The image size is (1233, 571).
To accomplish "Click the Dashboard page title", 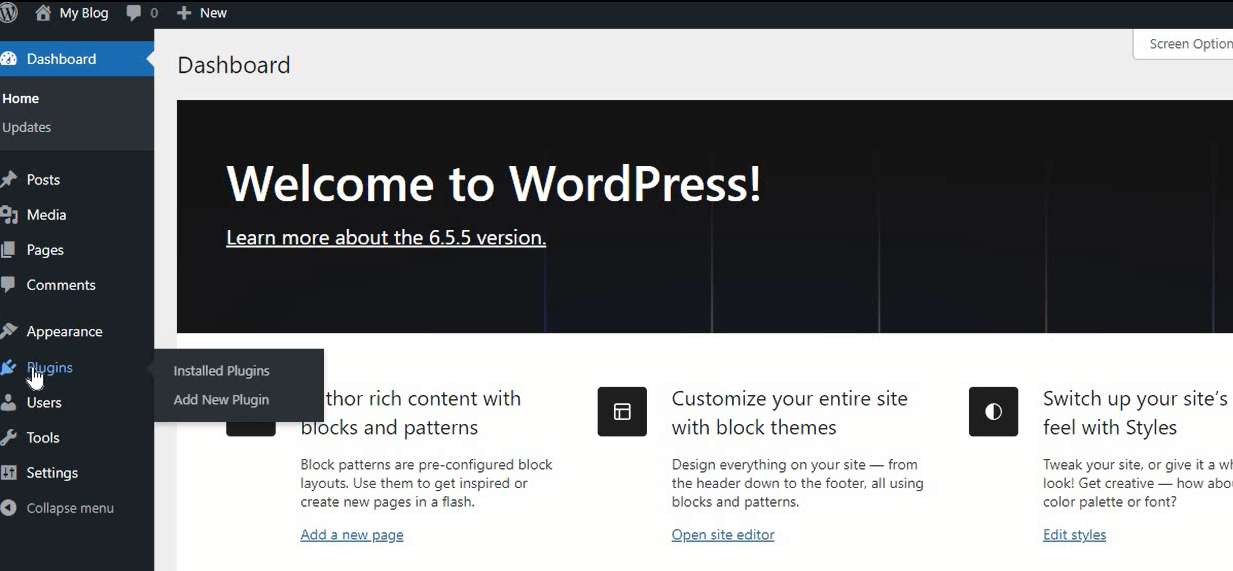I will [x=234, y=65].
